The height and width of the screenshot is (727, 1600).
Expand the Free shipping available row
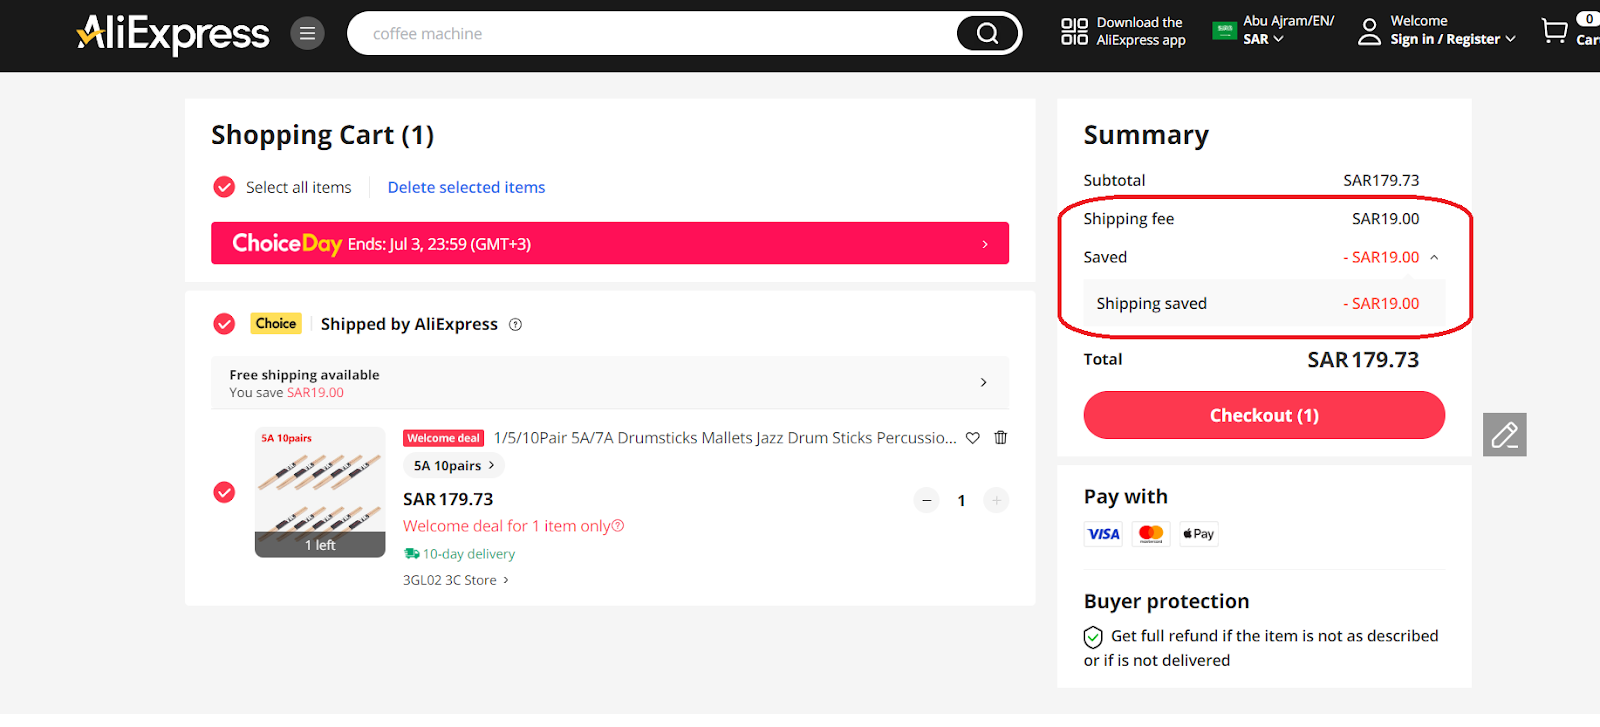610,383
